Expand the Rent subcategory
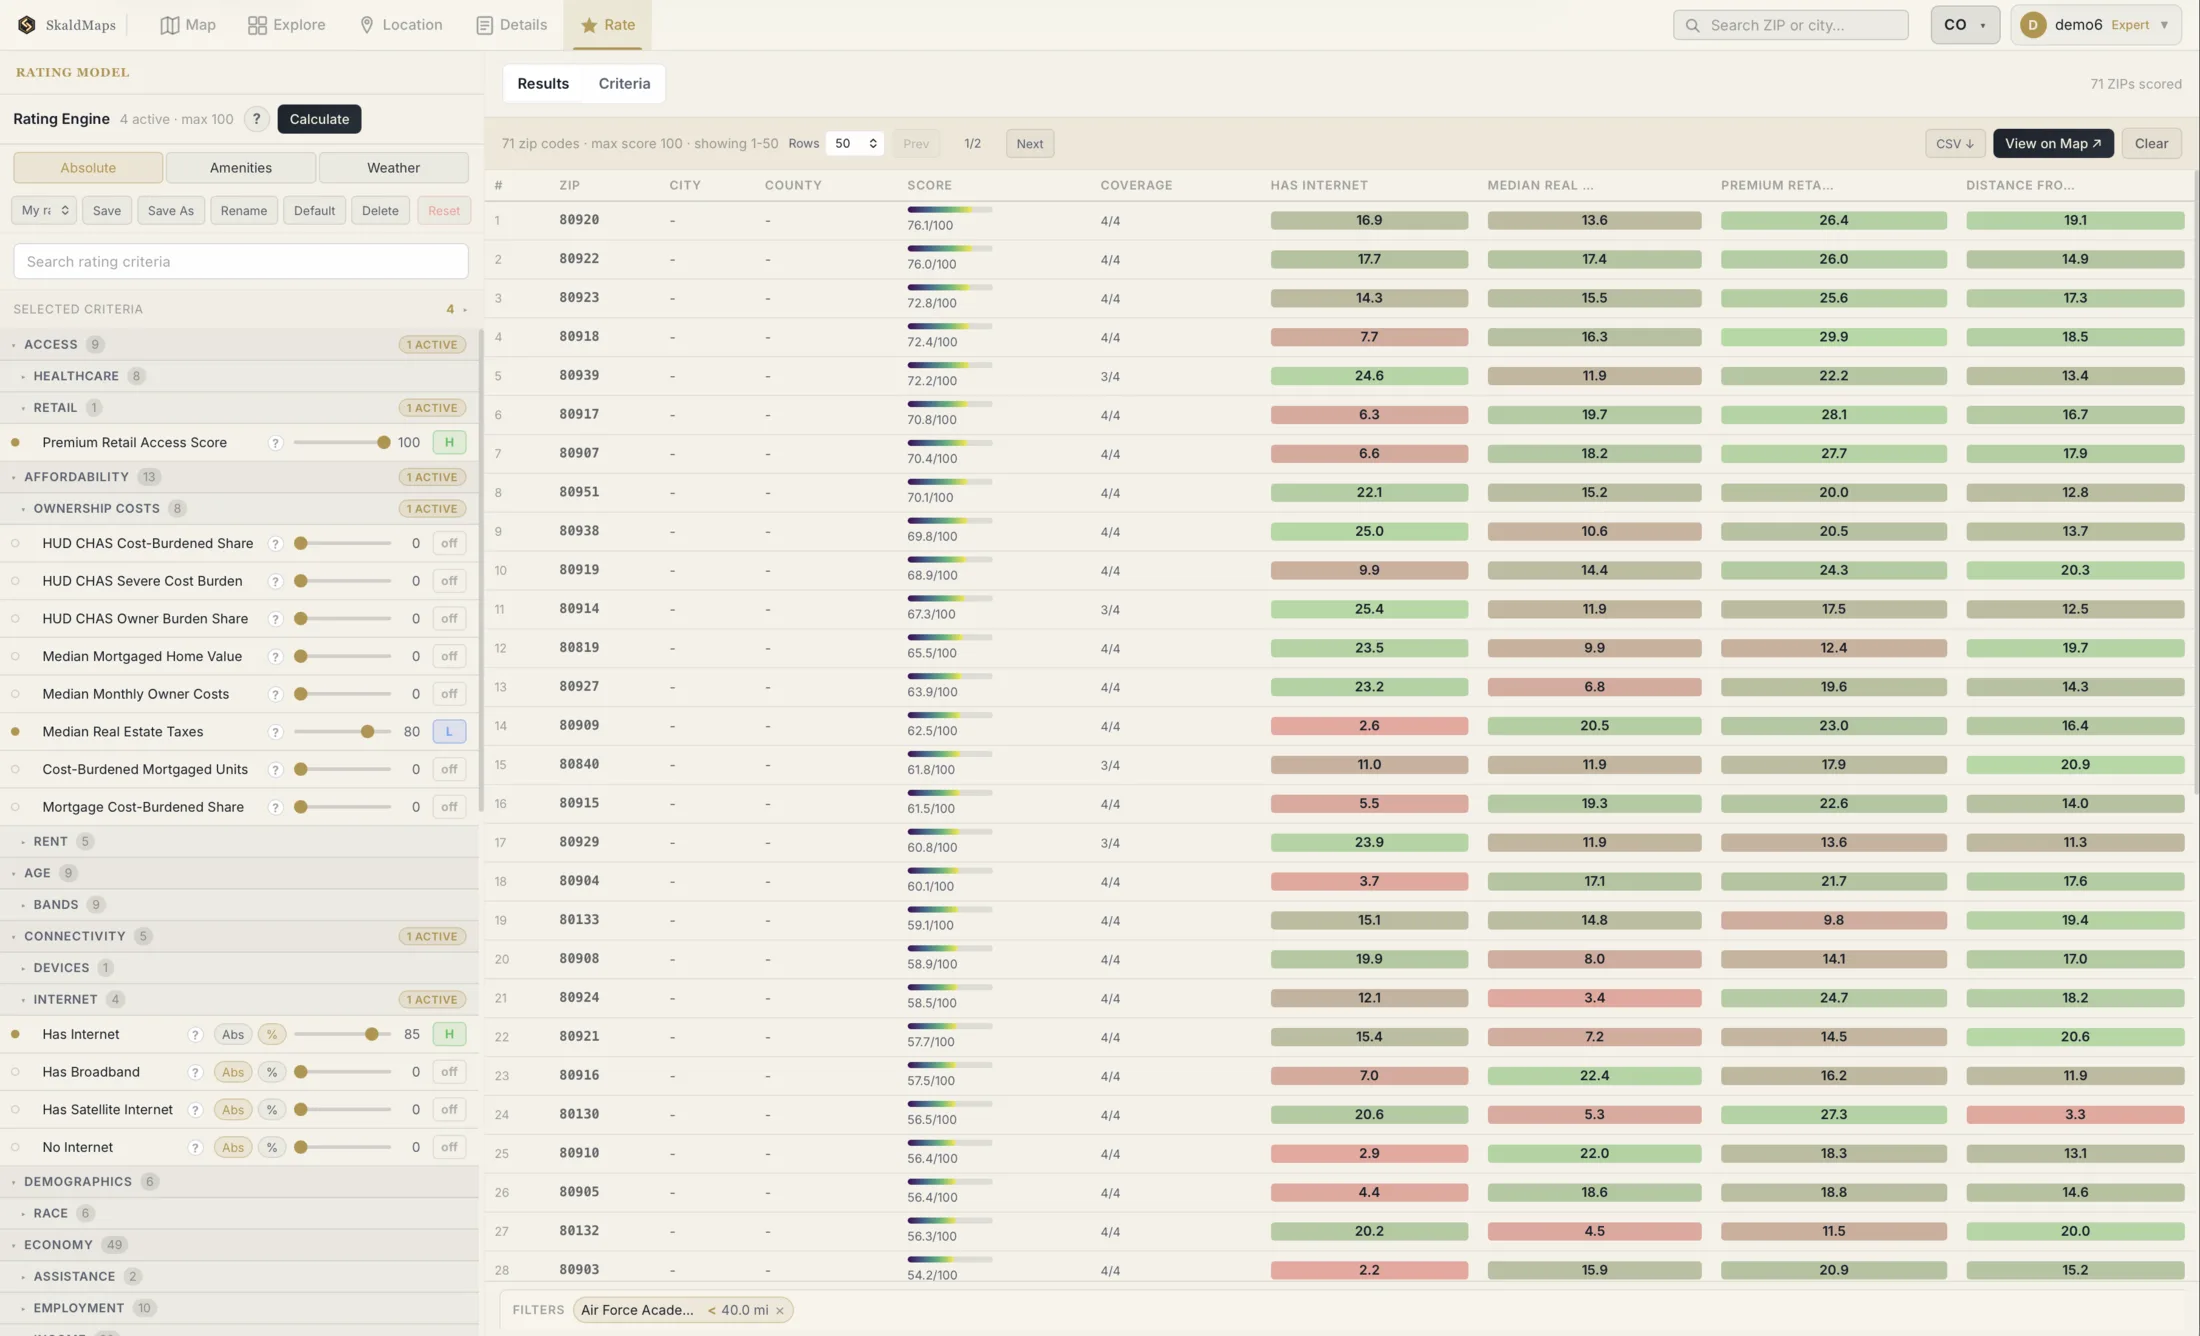The height and width of the screenshot is (1336, 2200). point(50,842)
